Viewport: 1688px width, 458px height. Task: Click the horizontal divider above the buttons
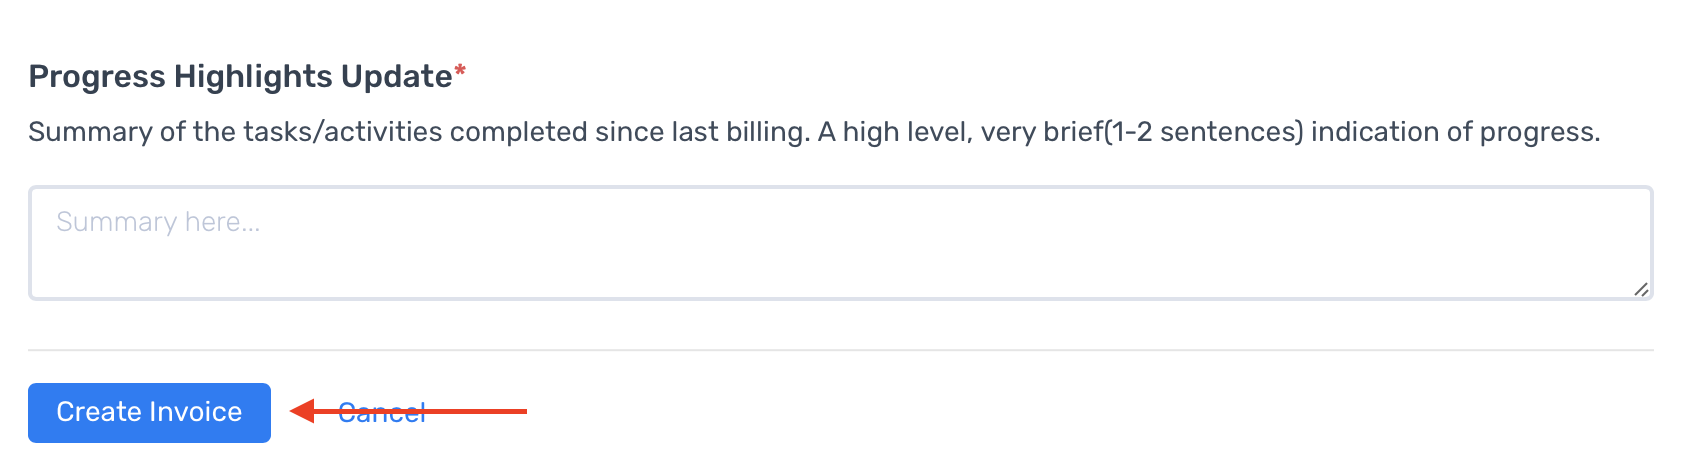click(x=840, y=350)
